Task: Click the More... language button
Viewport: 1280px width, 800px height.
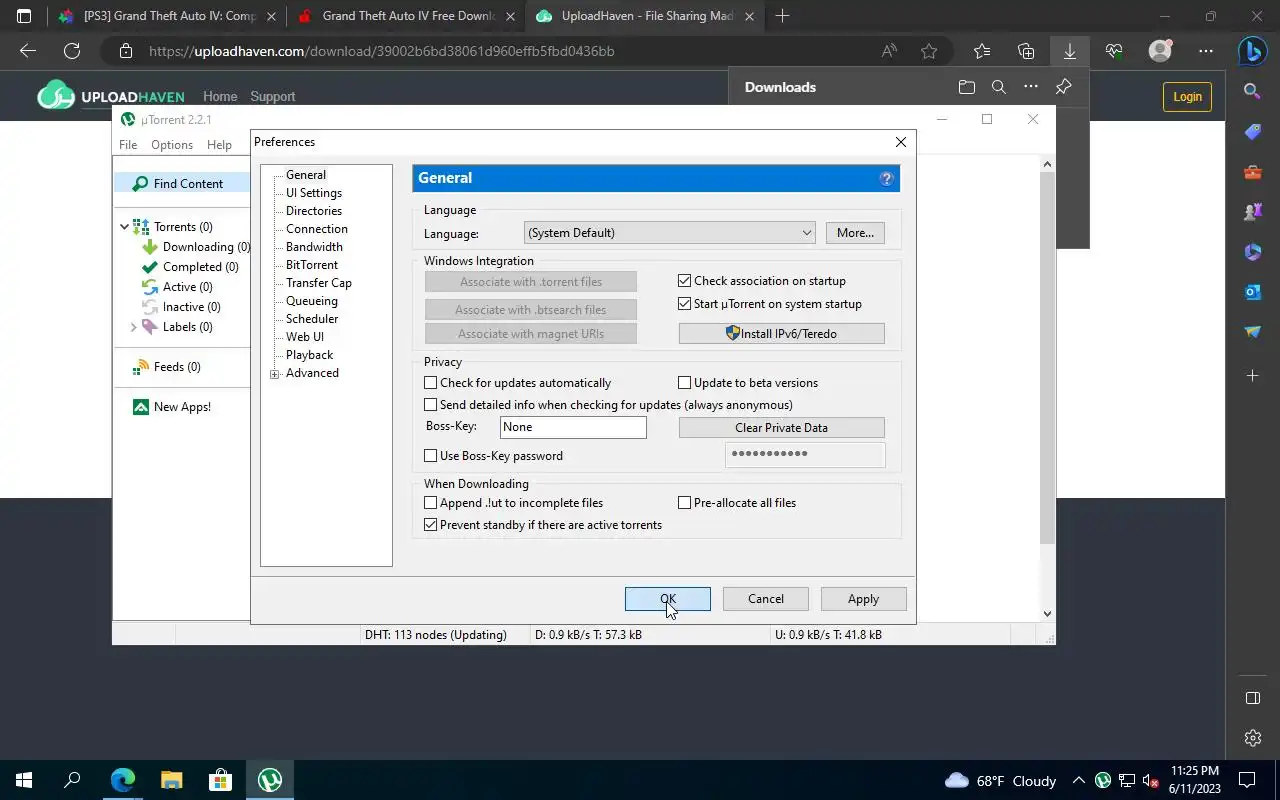Action: pyautogui.click(x=855, y=233)
